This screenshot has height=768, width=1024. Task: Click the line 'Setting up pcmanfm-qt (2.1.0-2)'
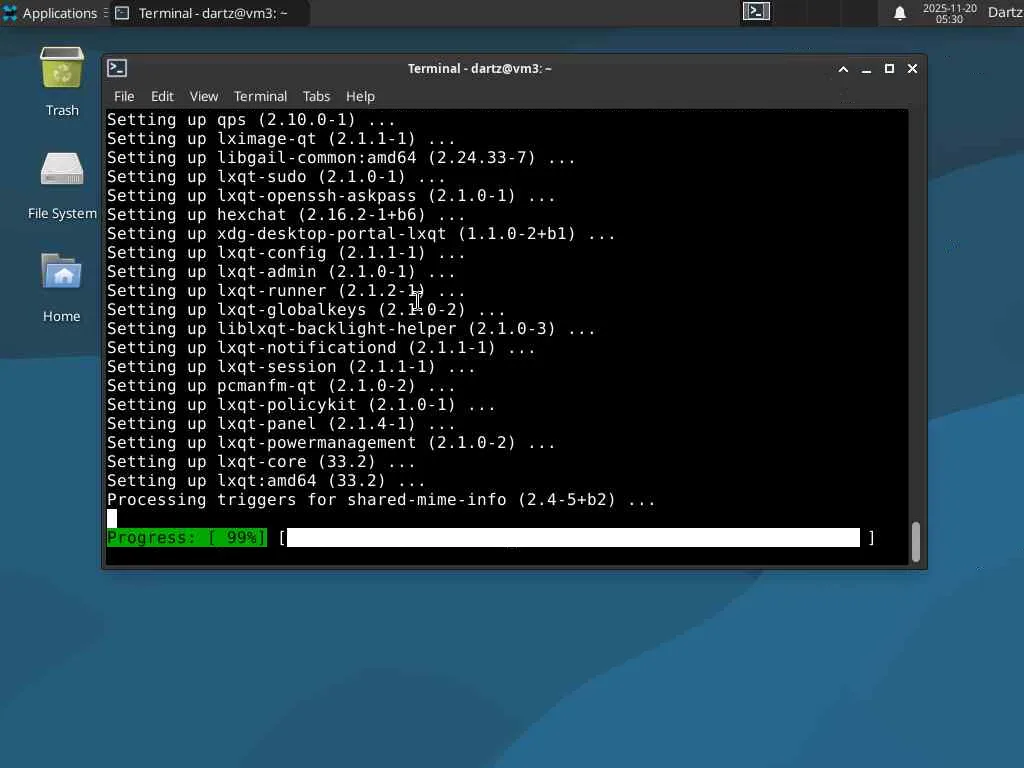pyautogui.click(x=281, y=385)
